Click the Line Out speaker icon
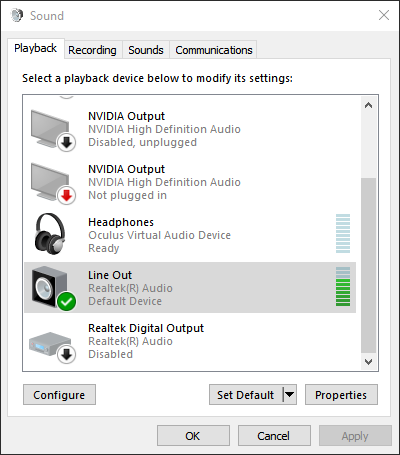 (x=53, y=288)
